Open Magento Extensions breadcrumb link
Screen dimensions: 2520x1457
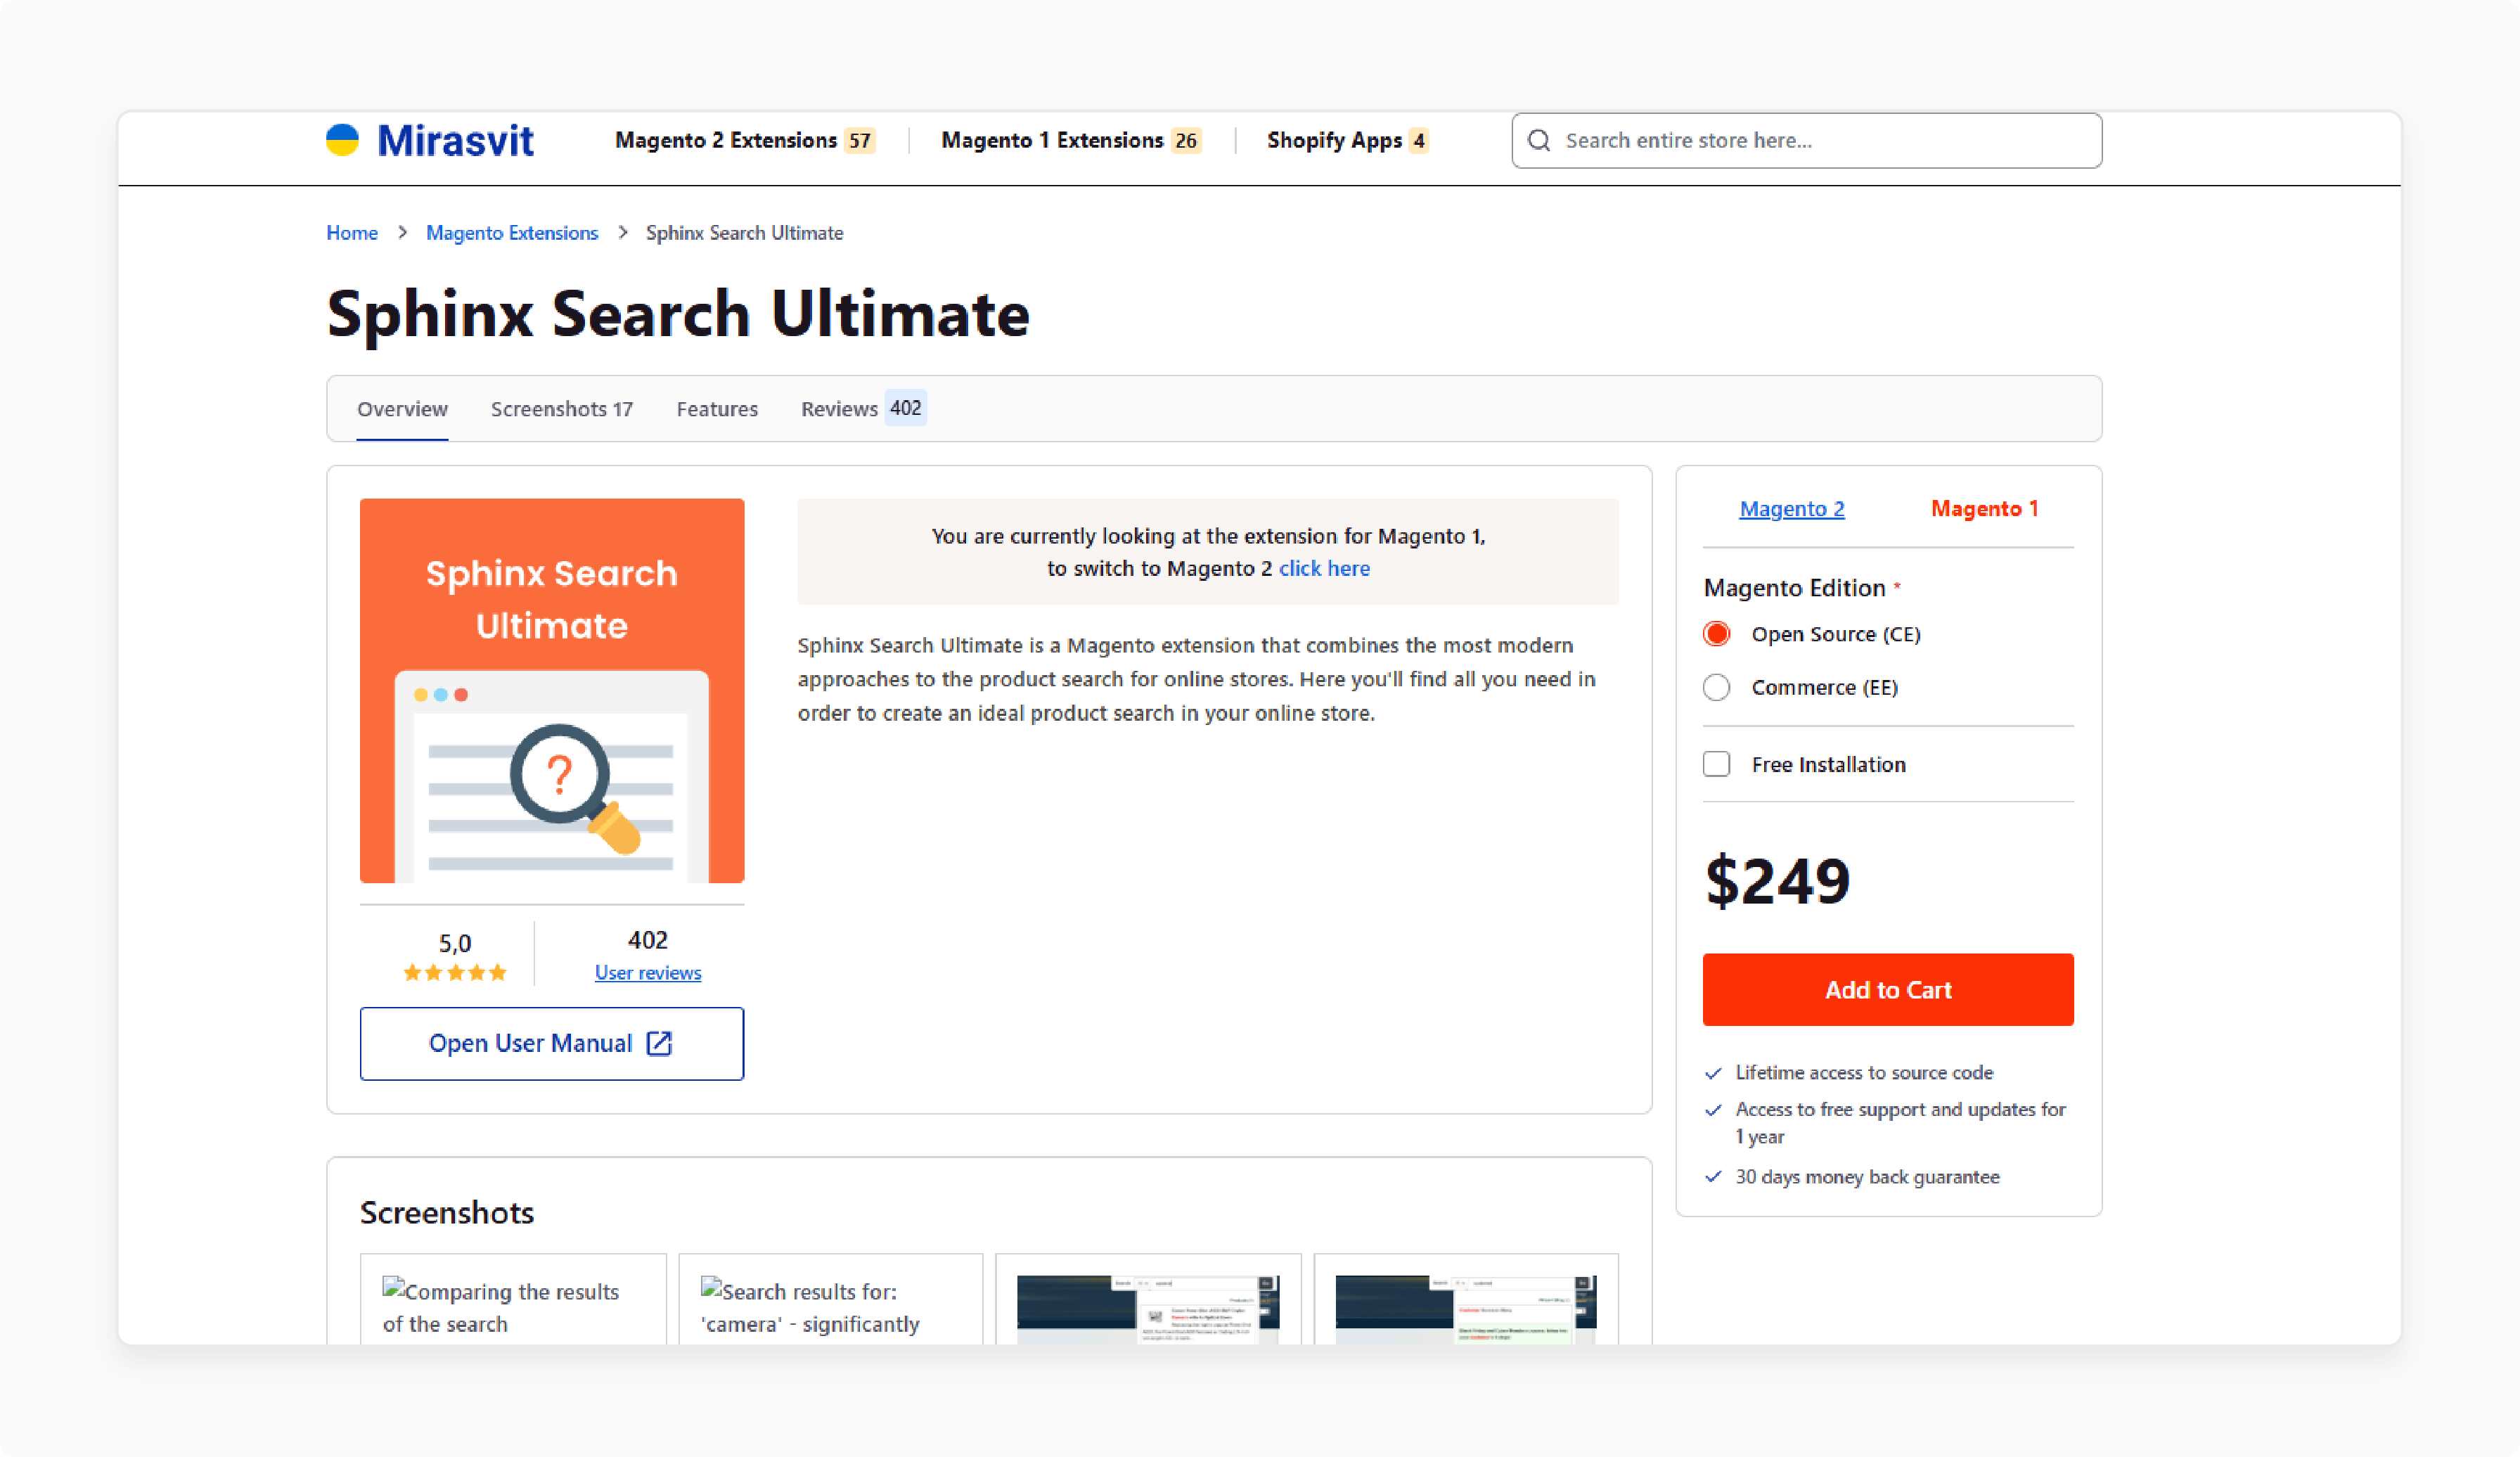coord(512,233)
